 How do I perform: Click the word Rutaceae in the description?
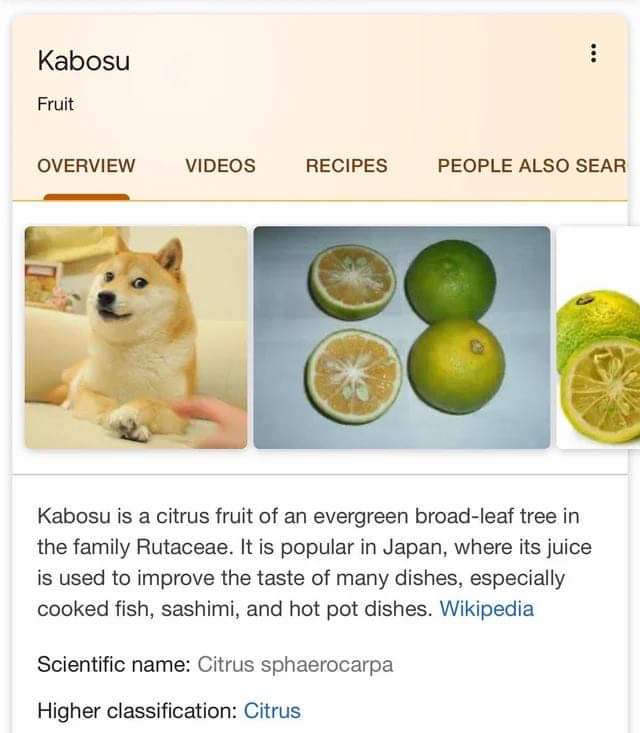(185, 547)
